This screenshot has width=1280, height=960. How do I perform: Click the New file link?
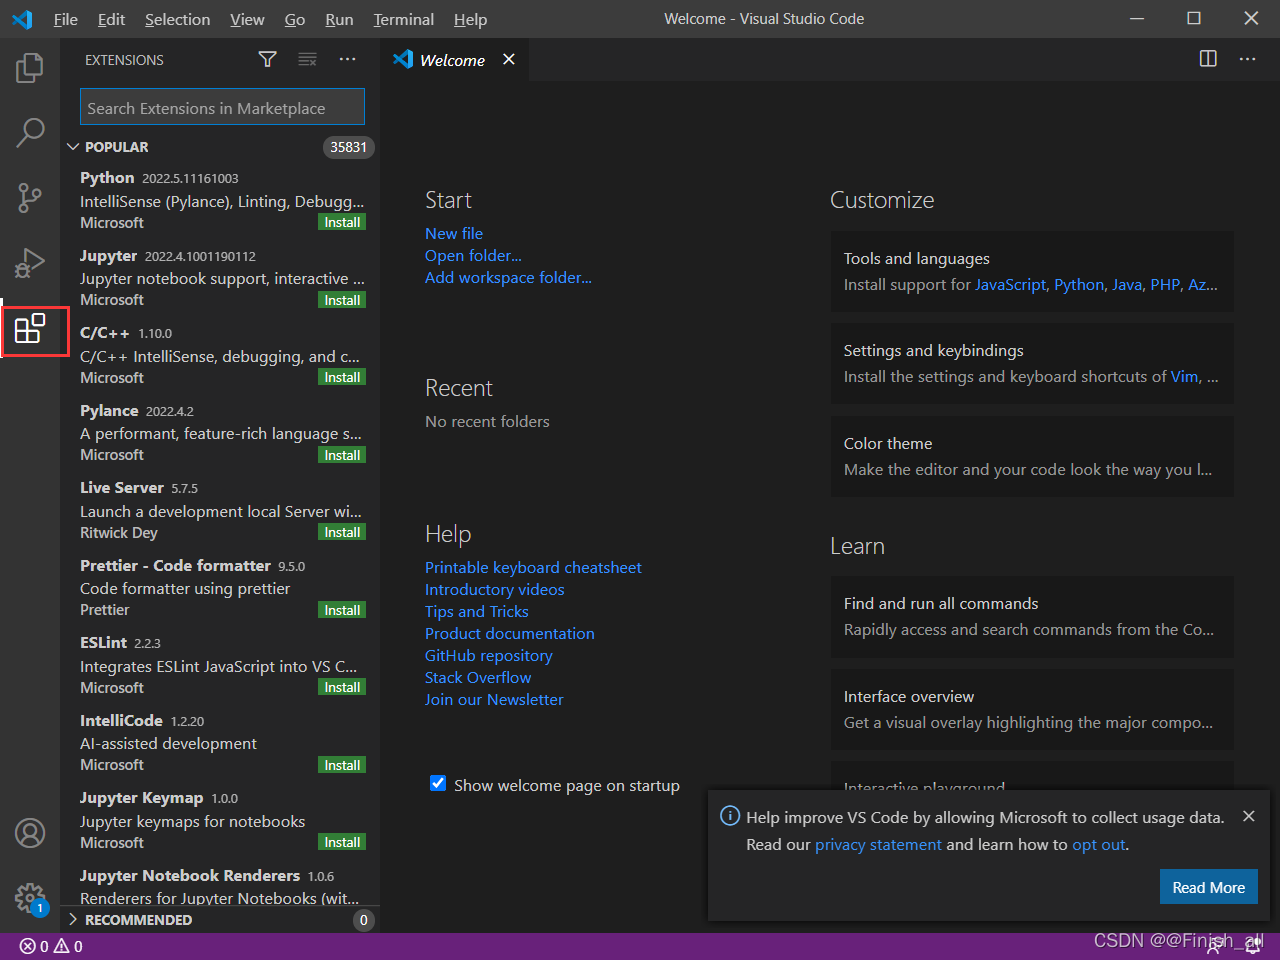454,233
